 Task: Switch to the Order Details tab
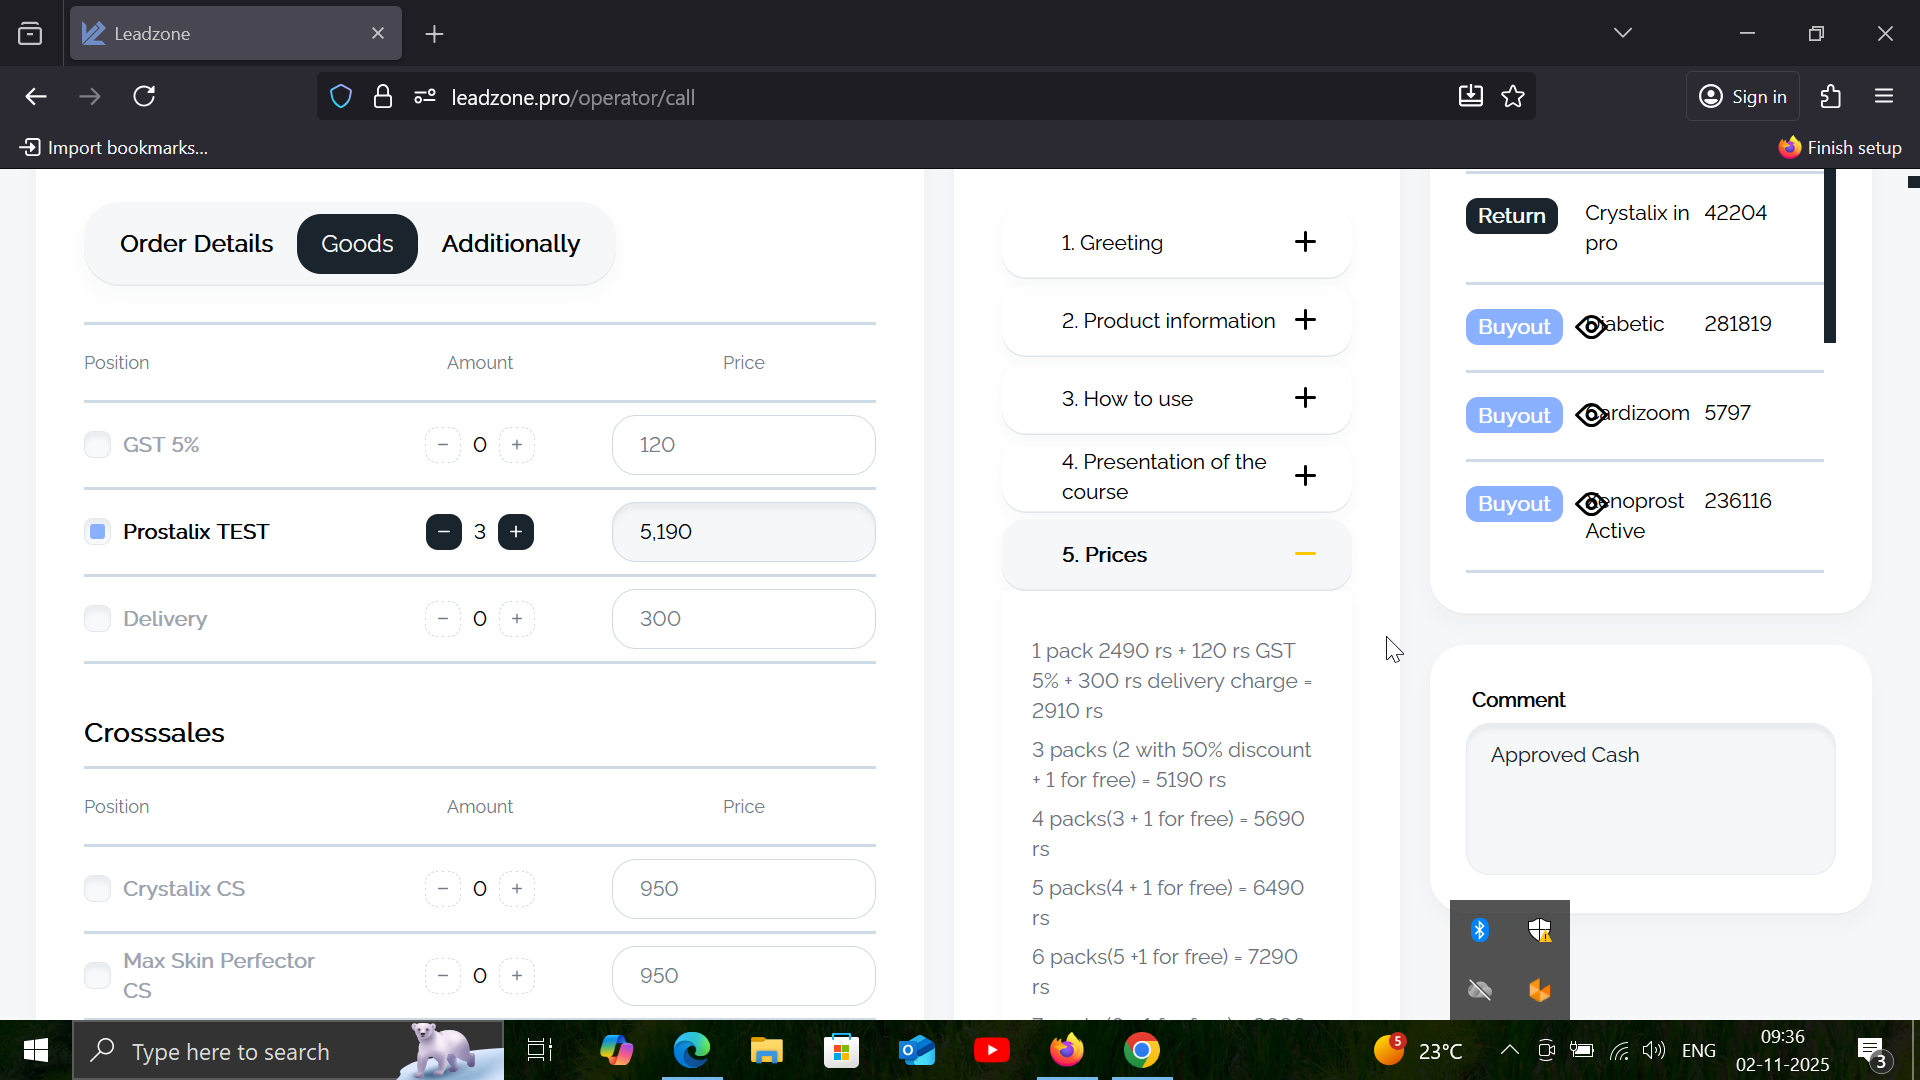tap(196, 244)
